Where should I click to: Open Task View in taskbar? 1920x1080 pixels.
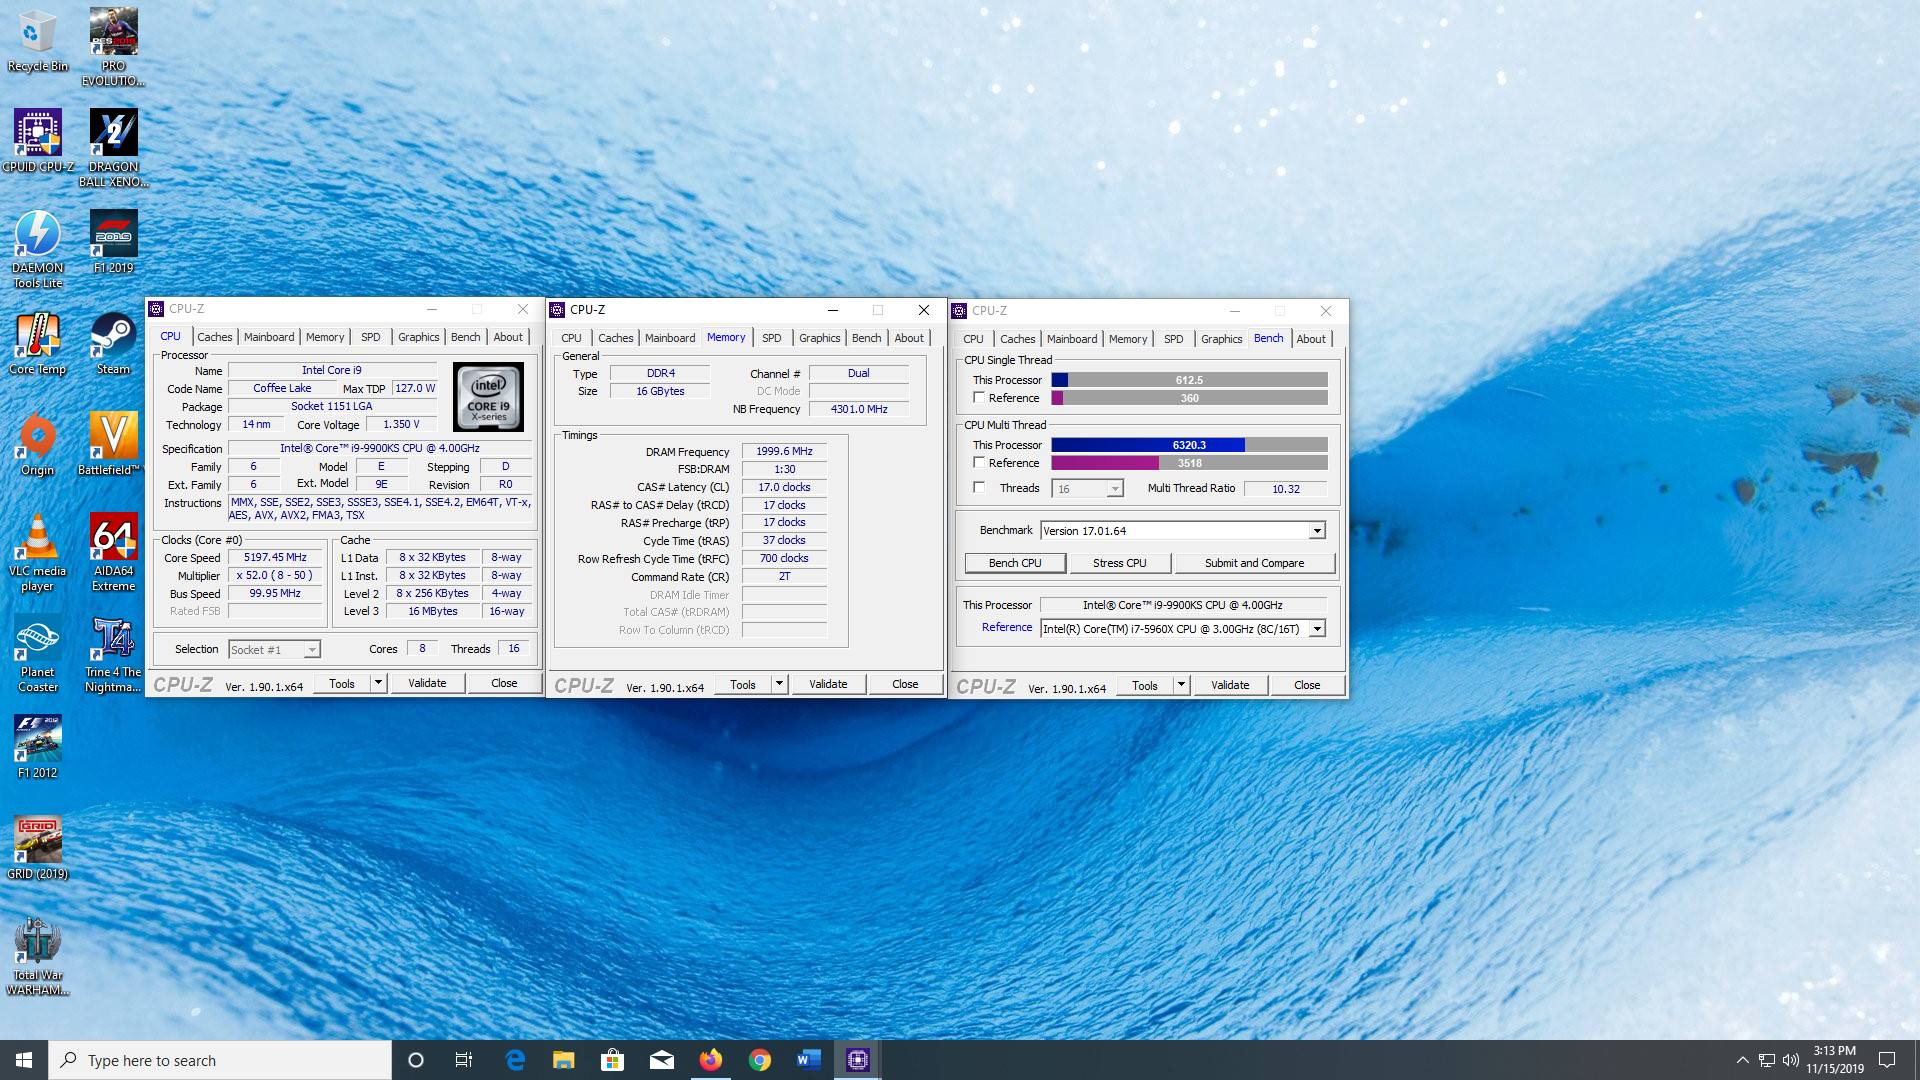[x=464, y=1060]
